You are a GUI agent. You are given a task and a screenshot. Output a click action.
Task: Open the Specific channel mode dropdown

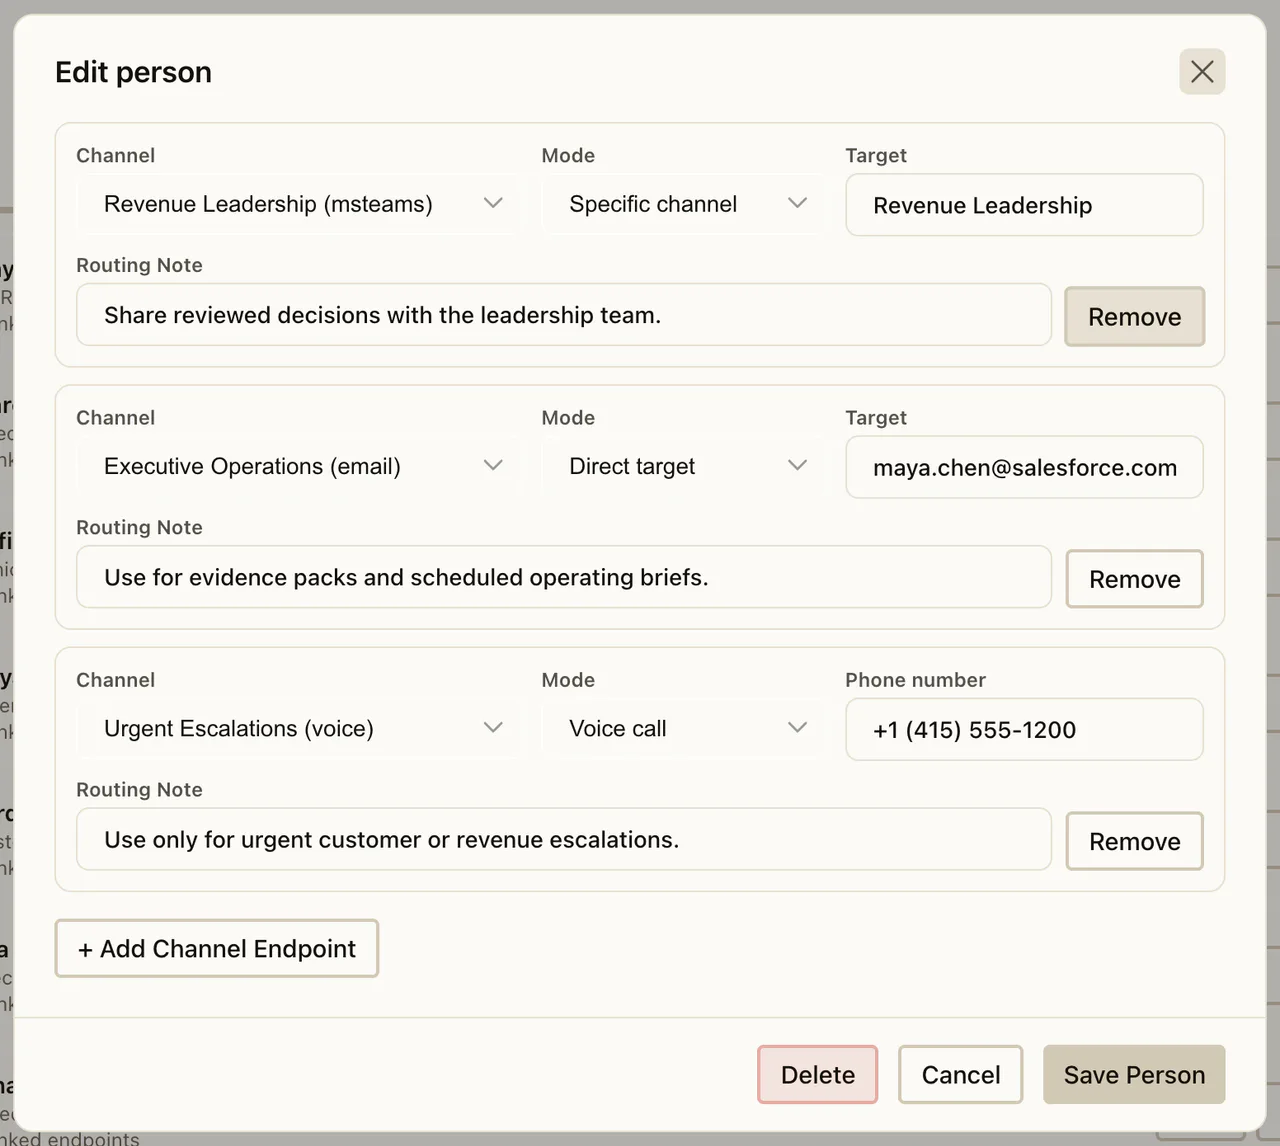click(683, 204)
